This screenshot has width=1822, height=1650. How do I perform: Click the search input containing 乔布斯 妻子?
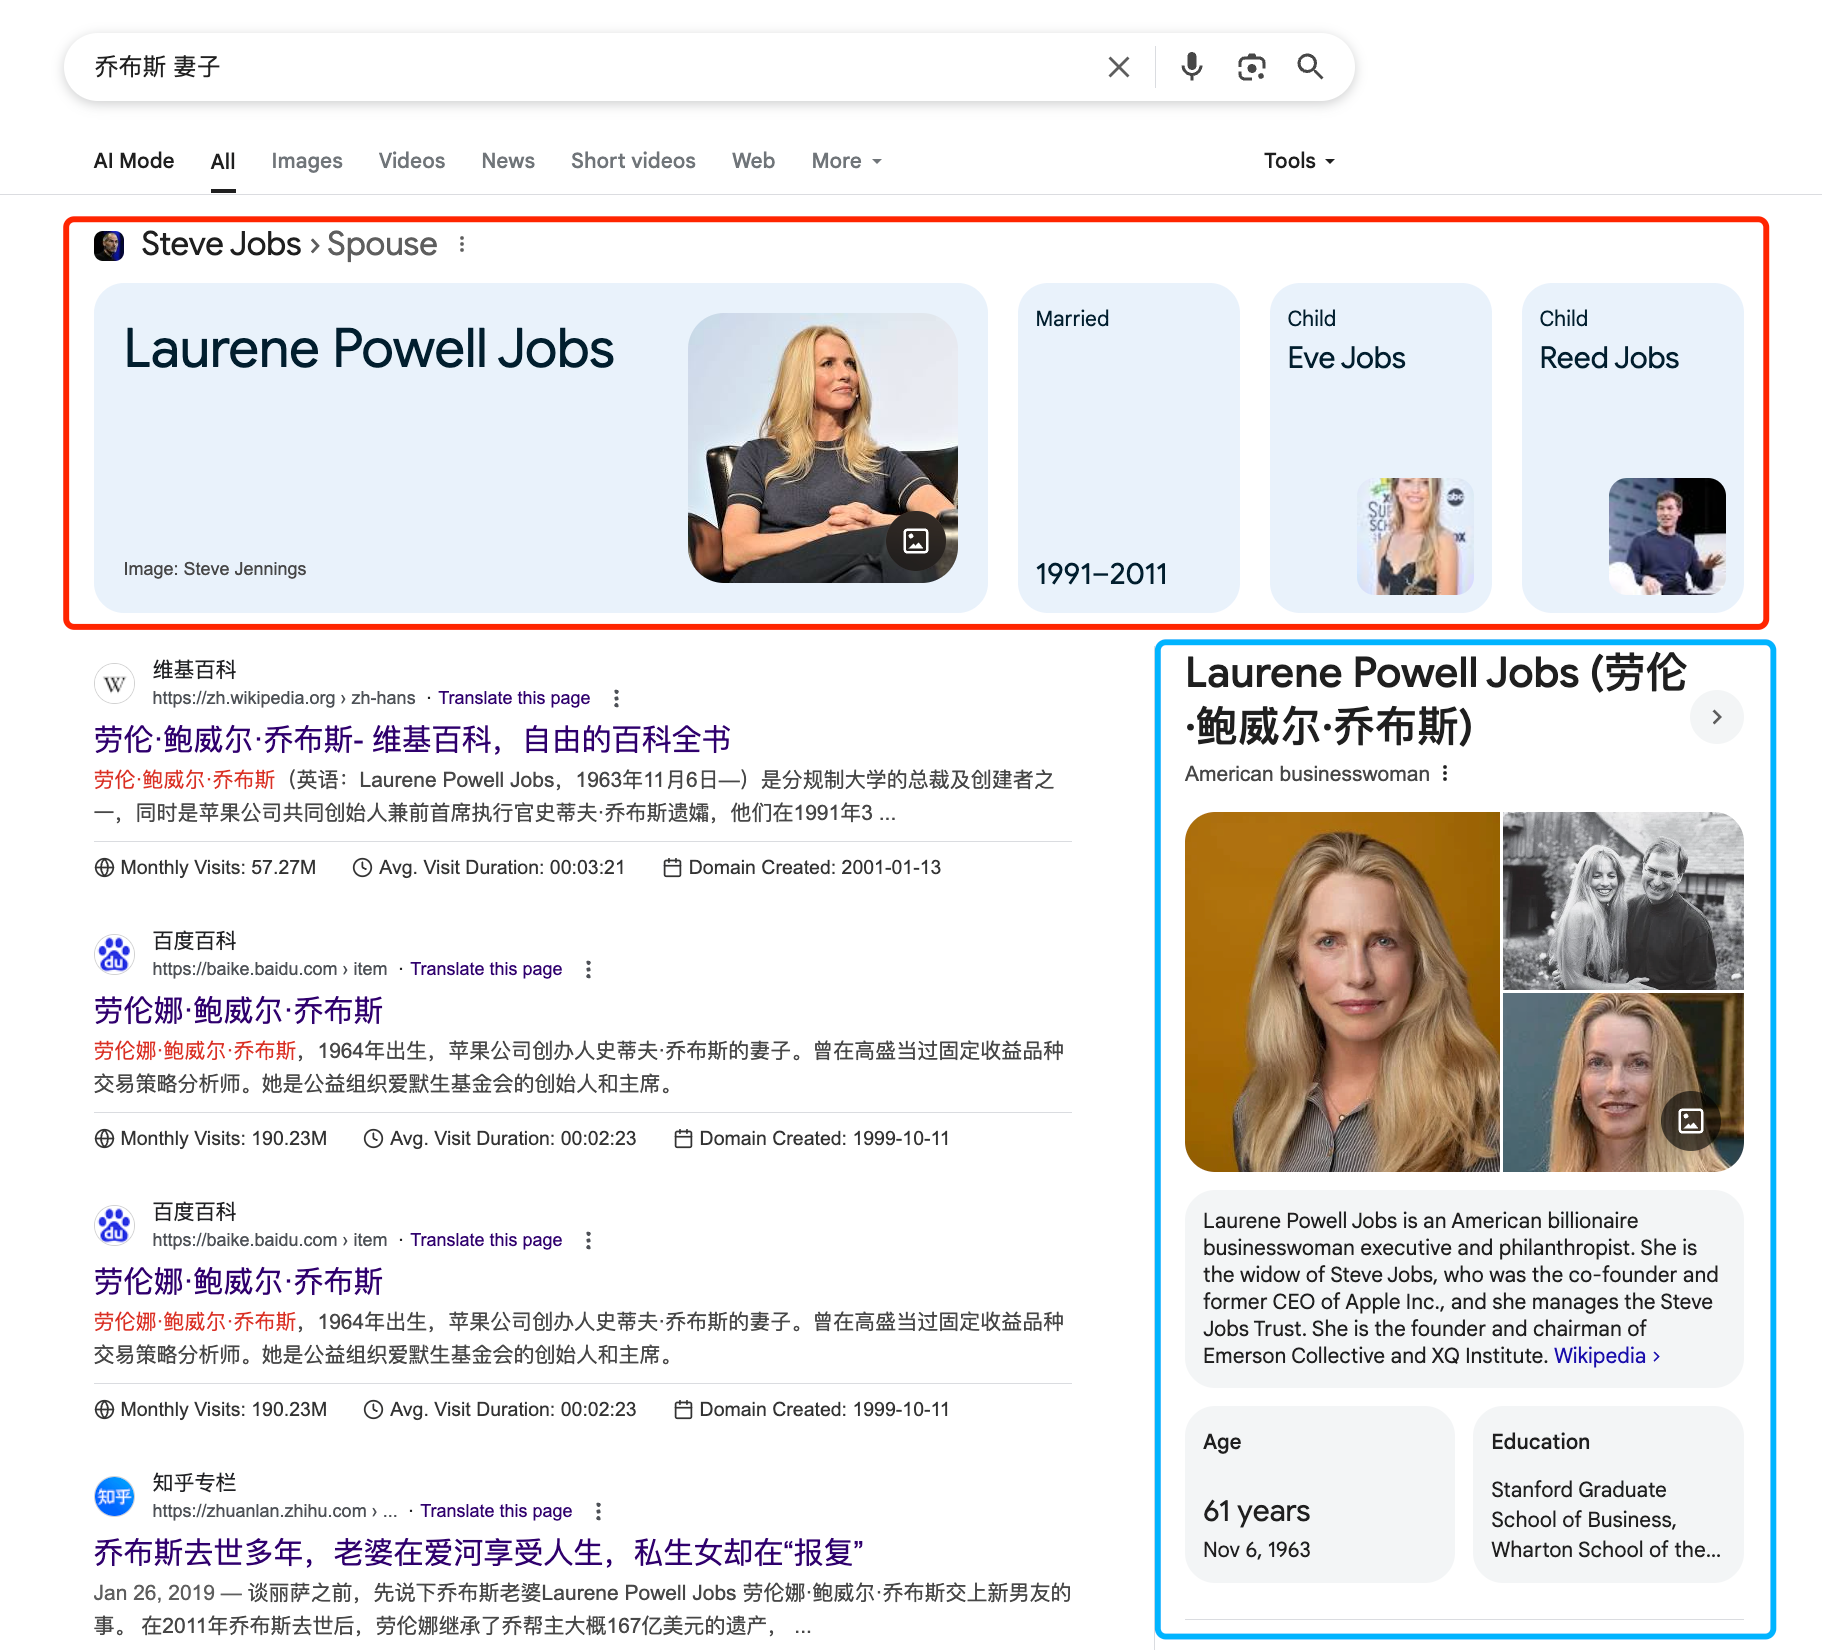tap(590, 67)
